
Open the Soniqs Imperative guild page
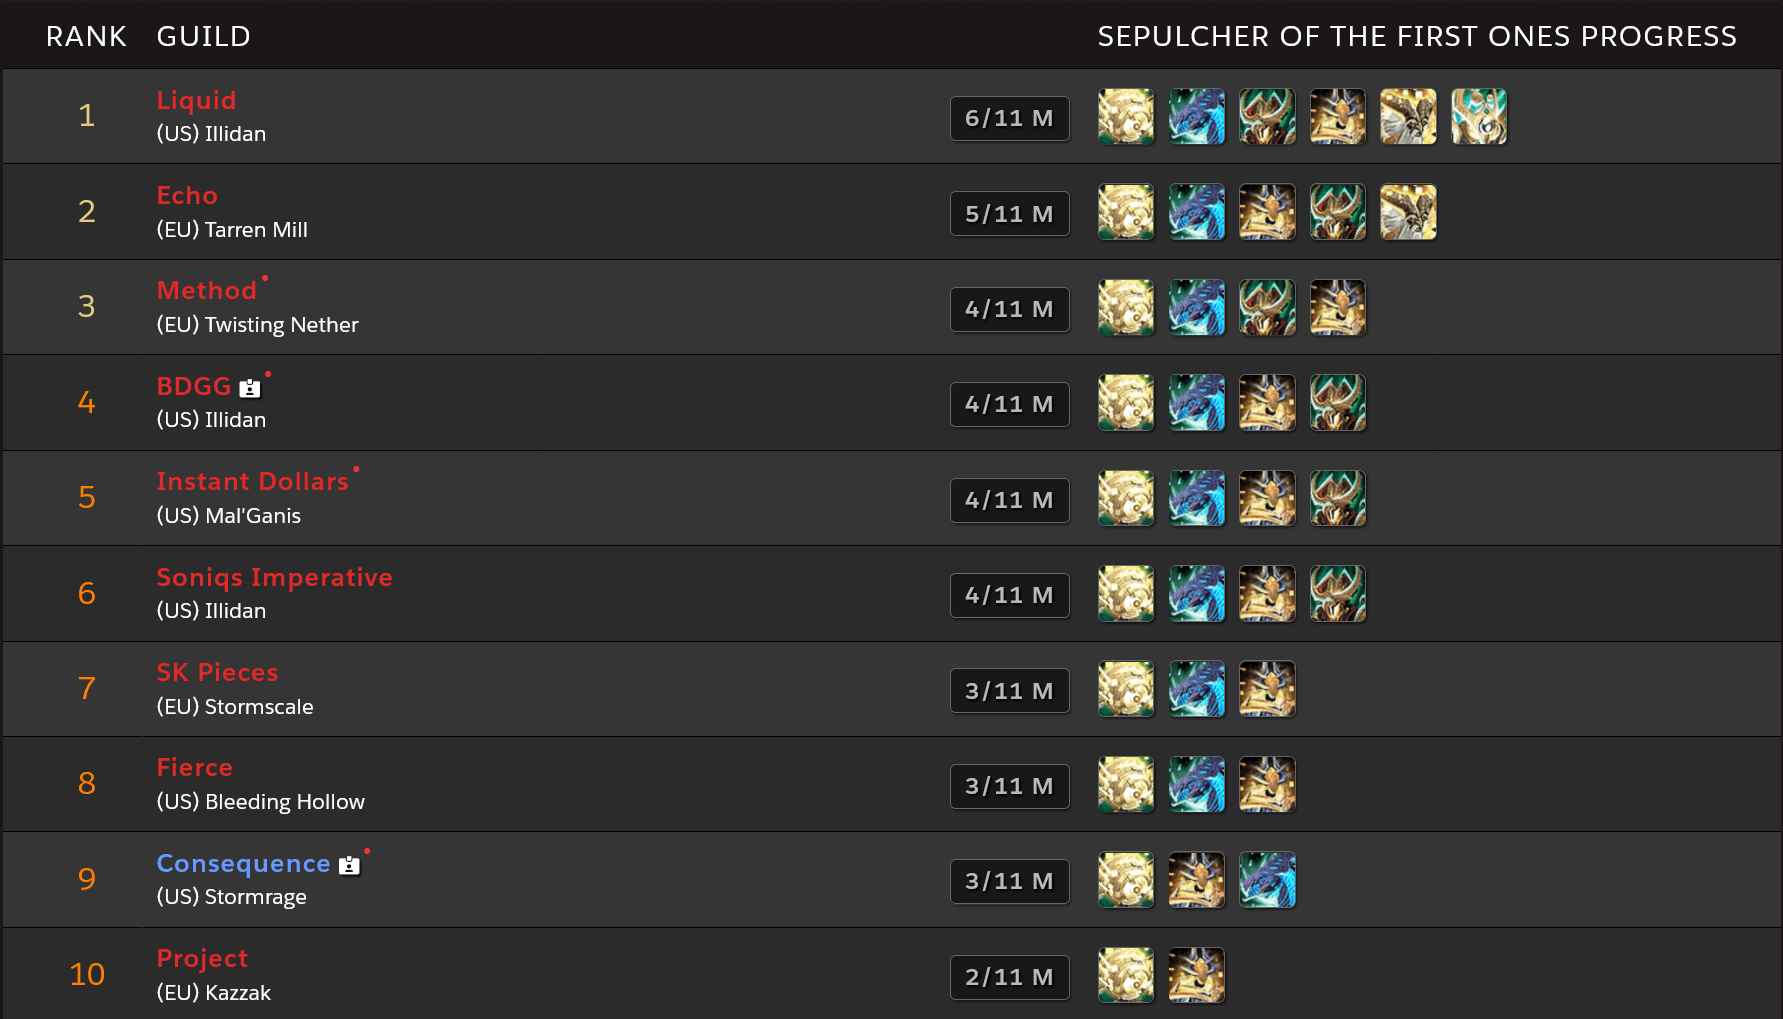pos(274,577)
